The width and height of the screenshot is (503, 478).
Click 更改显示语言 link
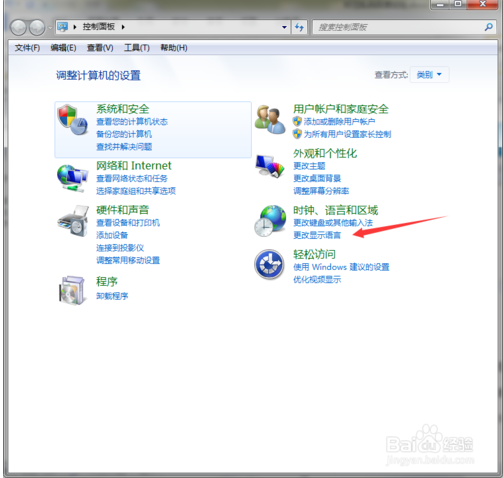[317, 235]
